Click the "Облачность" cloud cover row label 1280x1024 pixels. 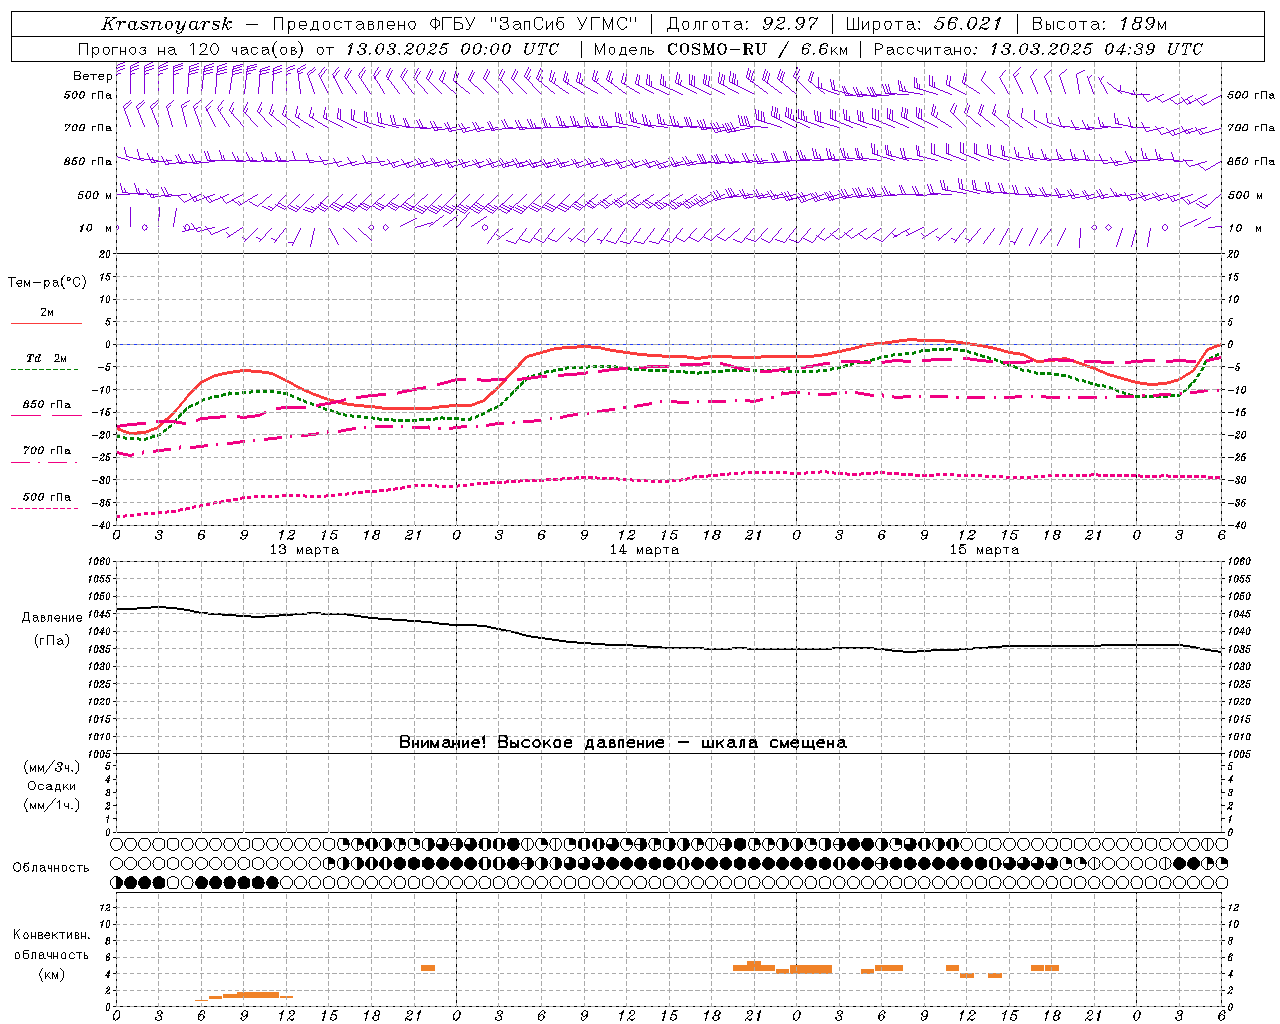point(51,868)
